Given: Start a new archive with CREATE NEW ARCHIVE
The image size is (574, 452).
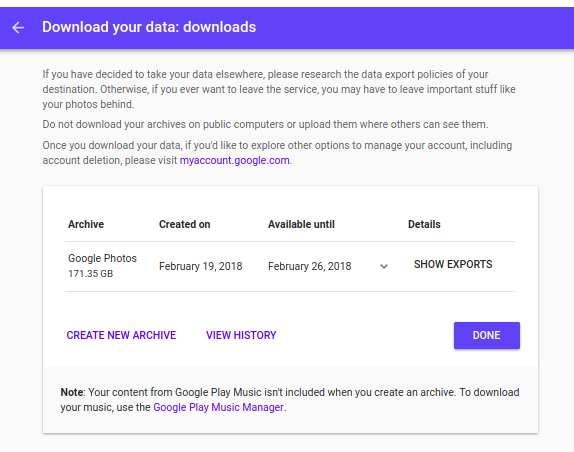Looking at the screenshot, I should click(x=121, y=335).
